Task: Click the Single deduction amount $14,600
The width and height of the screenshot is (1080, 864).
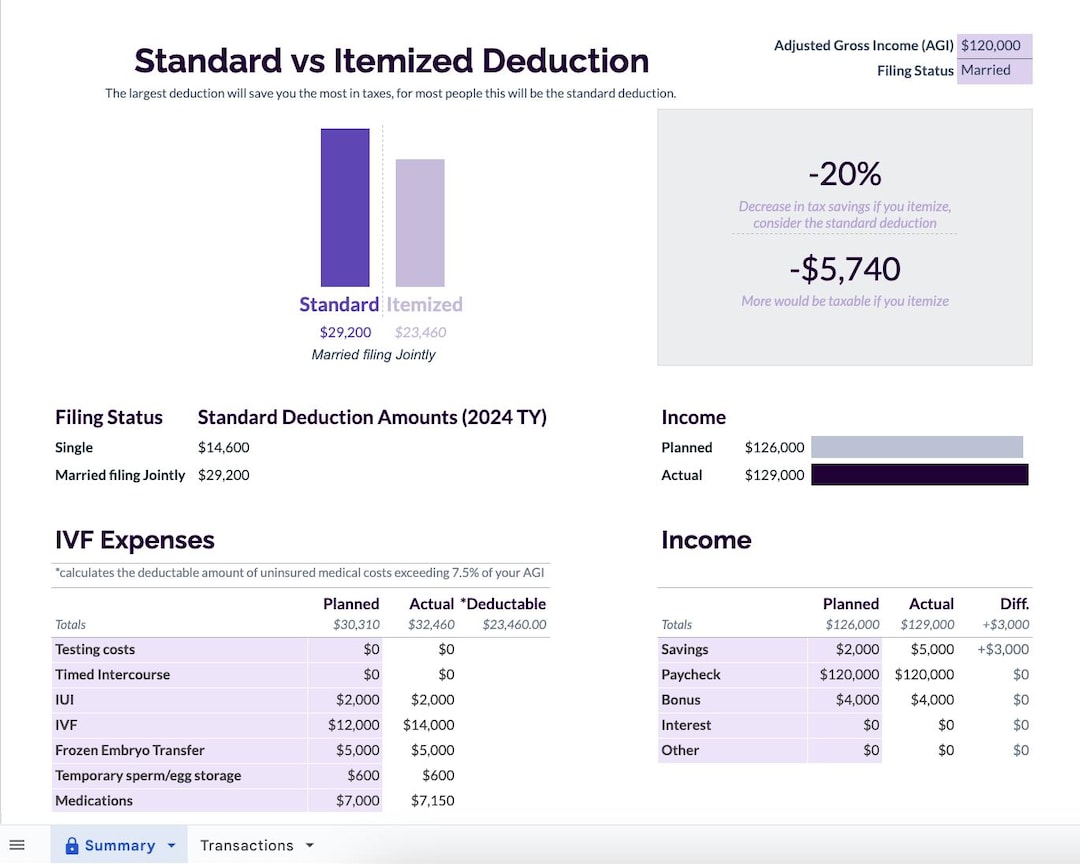Action: [224, 447]
